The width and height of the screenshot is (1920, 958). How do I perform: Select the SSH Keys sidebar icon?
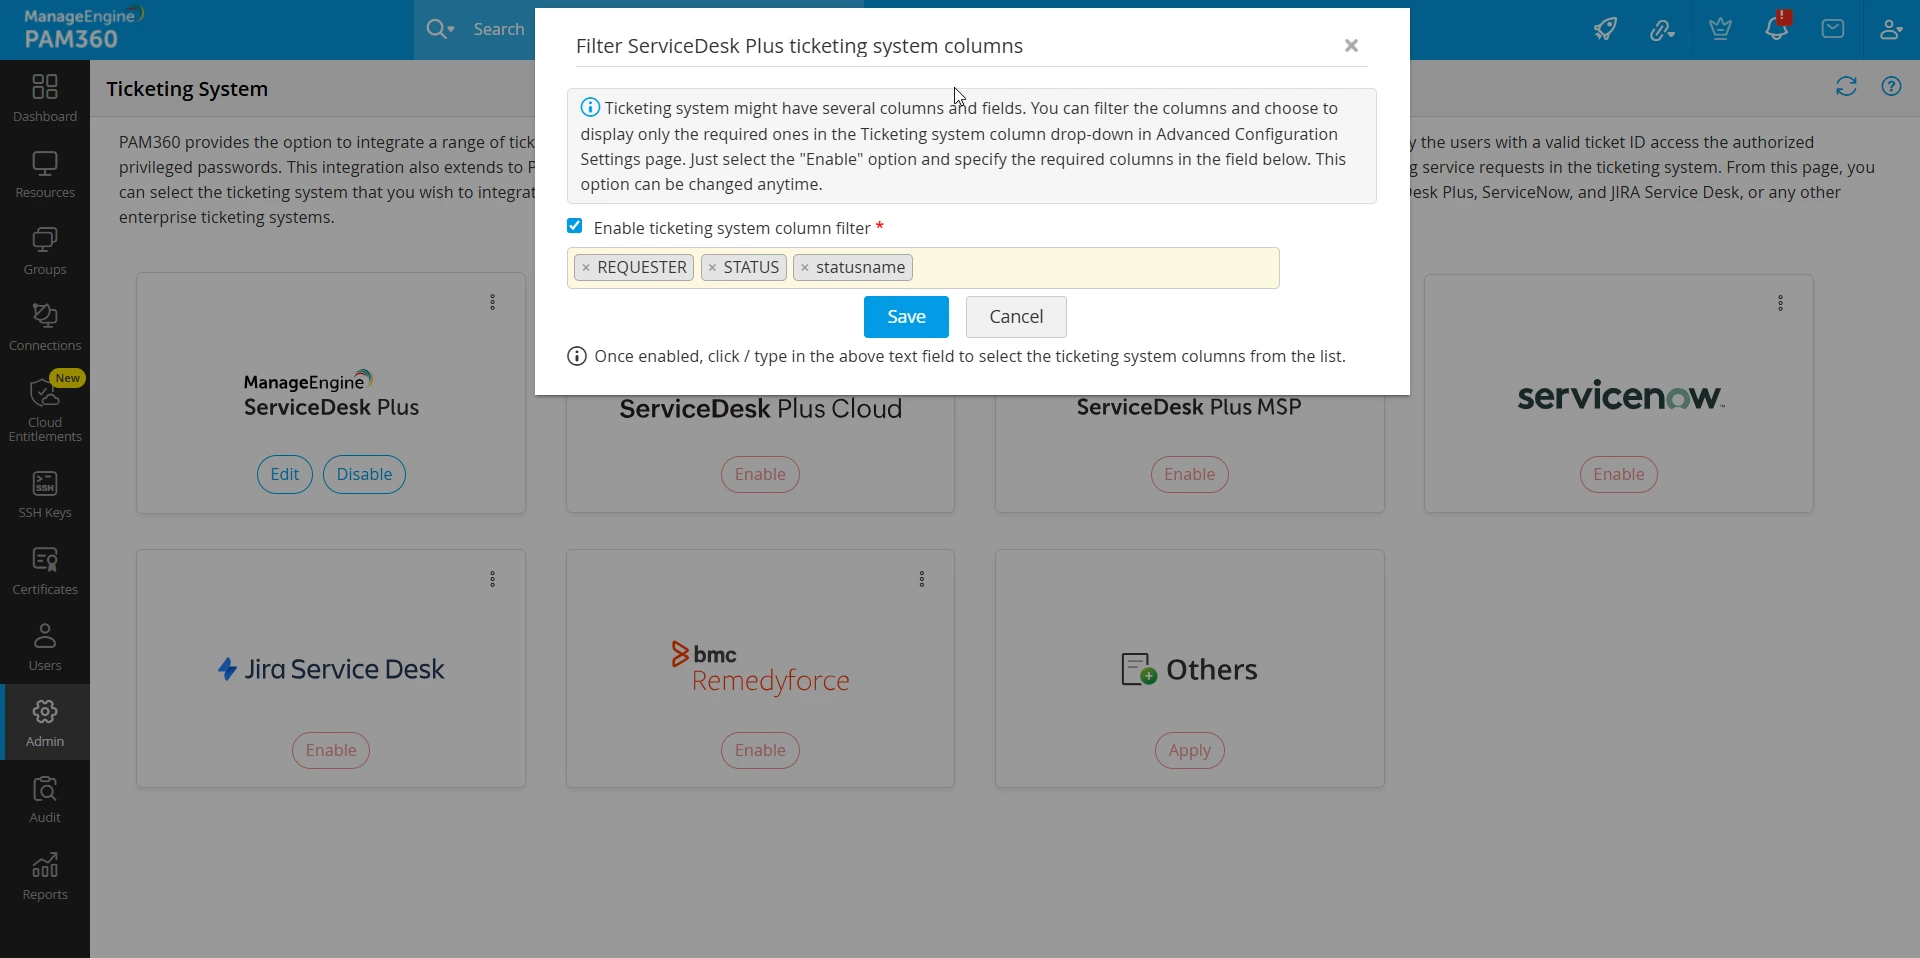[43, 493]
